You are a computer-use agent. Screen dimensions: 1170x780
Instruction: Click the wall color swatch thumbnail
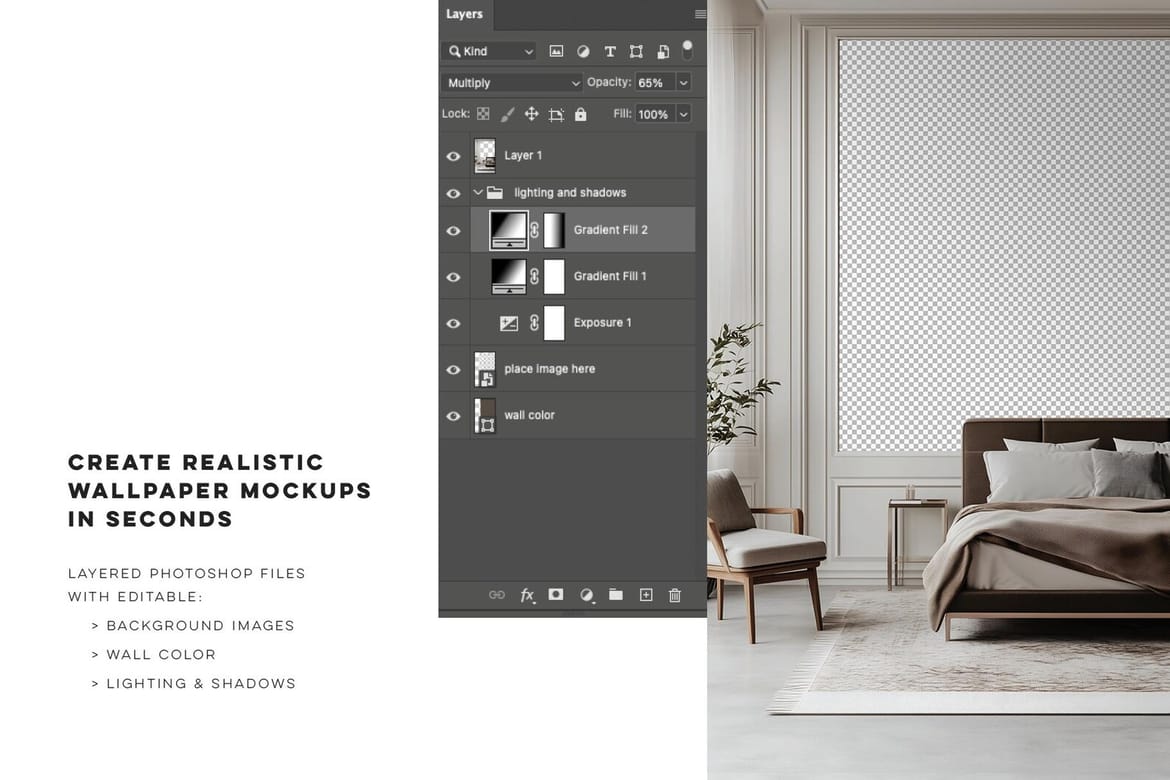[x=485, y=416]
